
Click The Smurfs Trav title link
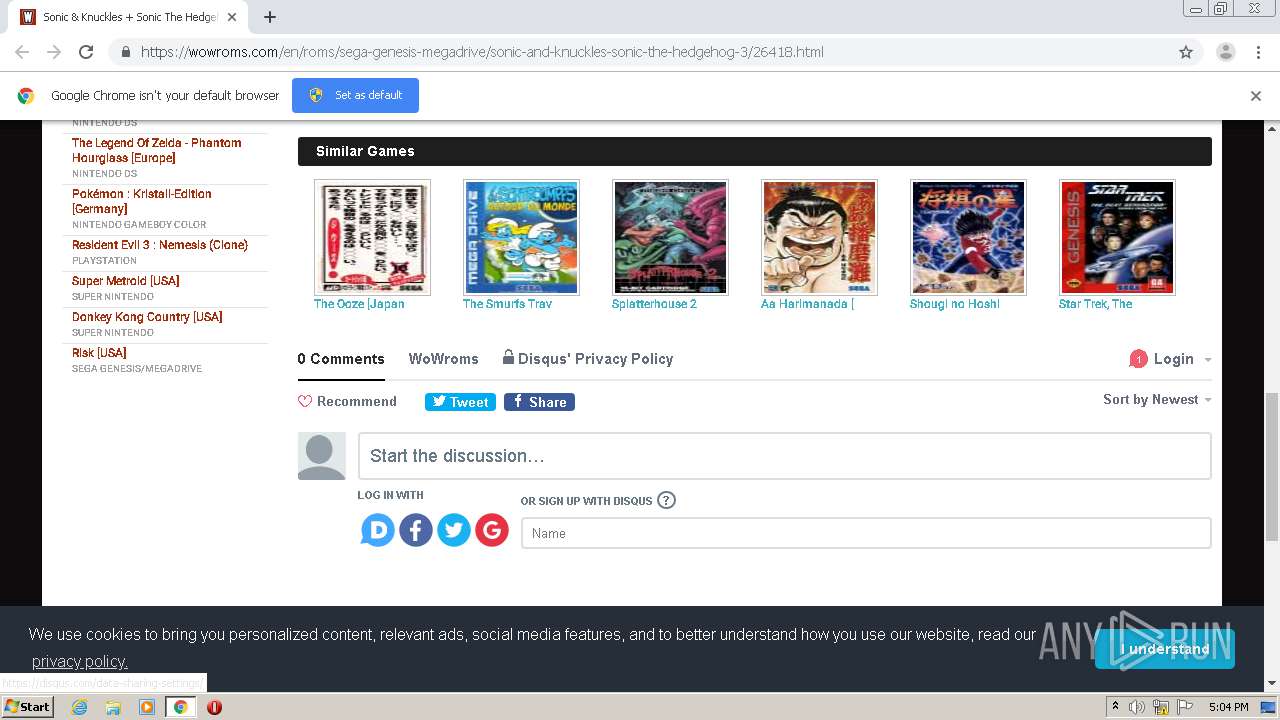(507, 304)
